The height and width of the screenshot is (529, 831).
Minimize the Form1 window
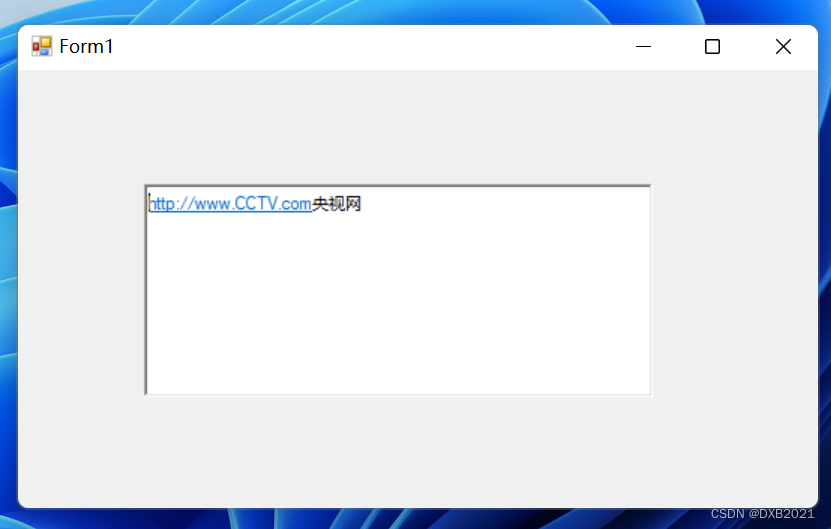(x=643, y=47)
